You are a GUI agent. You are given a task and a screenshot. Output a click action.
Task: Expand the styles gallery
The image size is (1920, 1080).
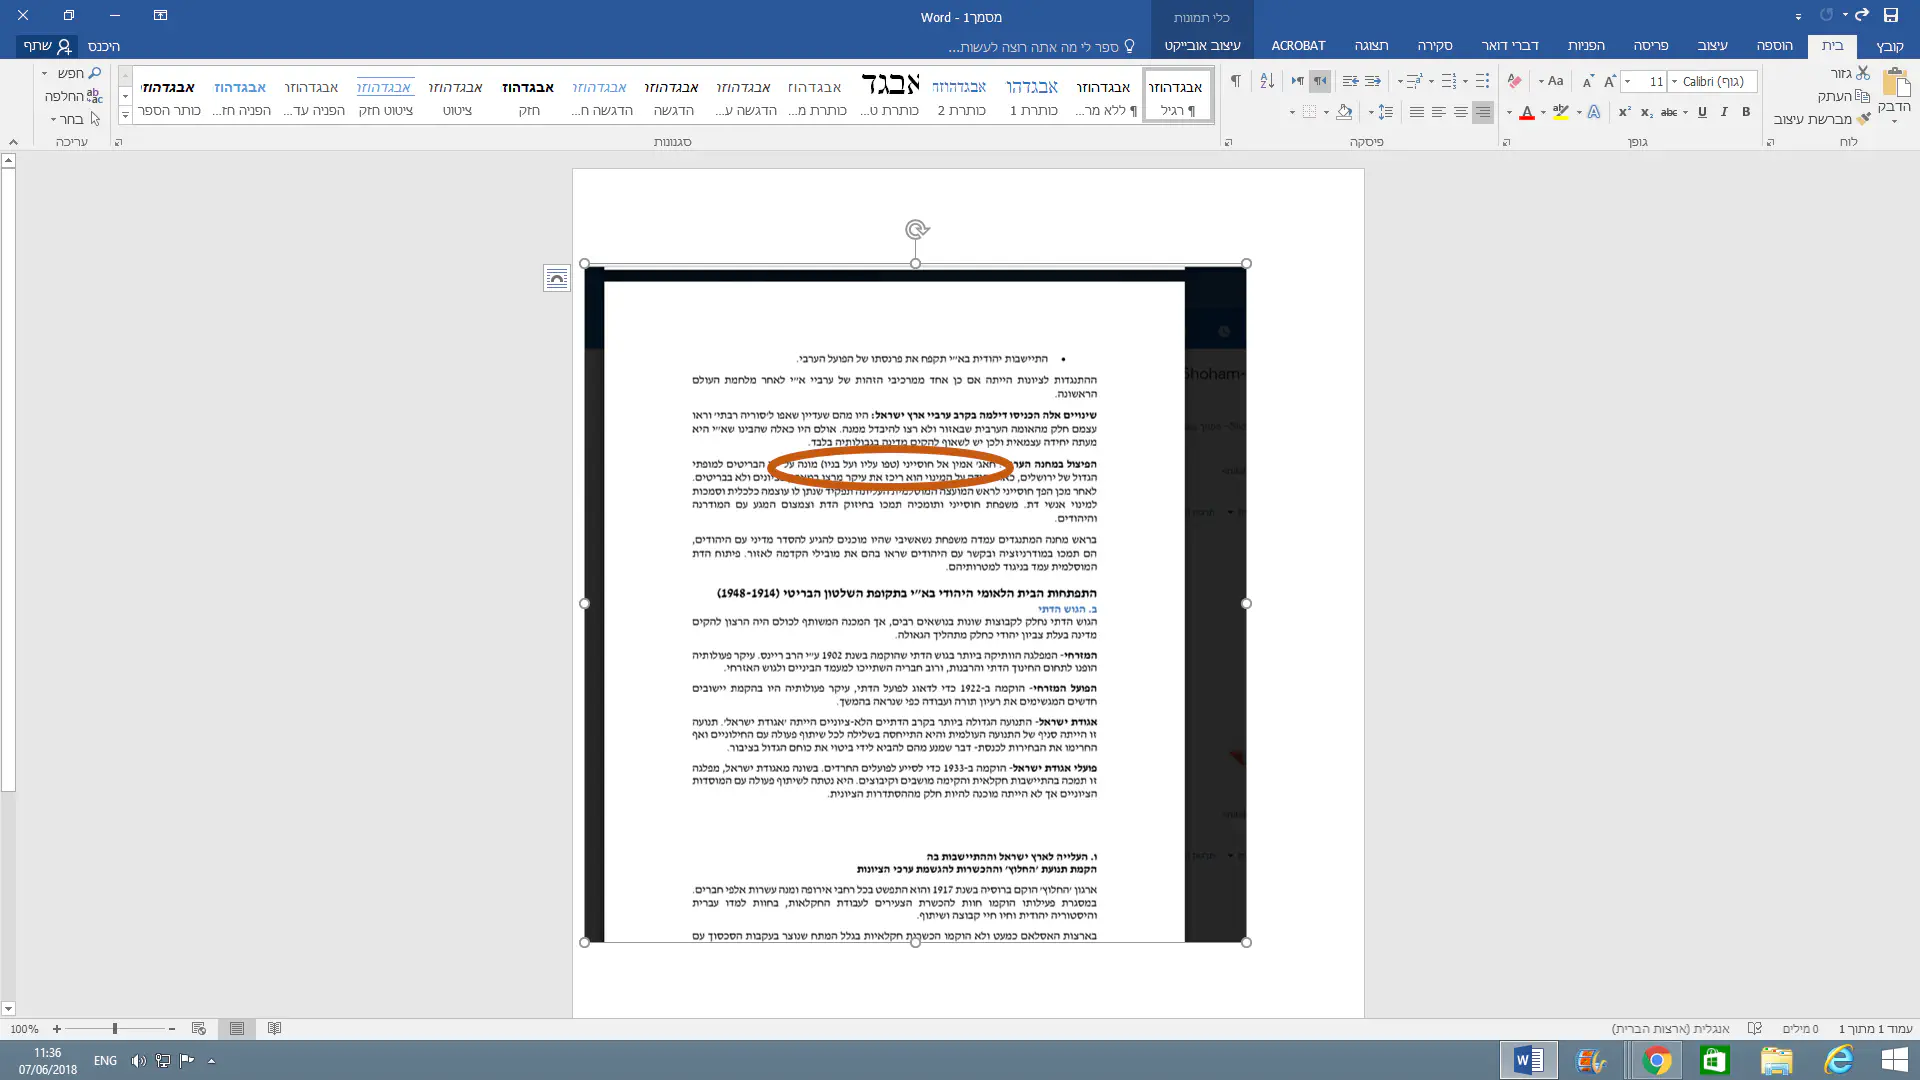pos(125,116)
